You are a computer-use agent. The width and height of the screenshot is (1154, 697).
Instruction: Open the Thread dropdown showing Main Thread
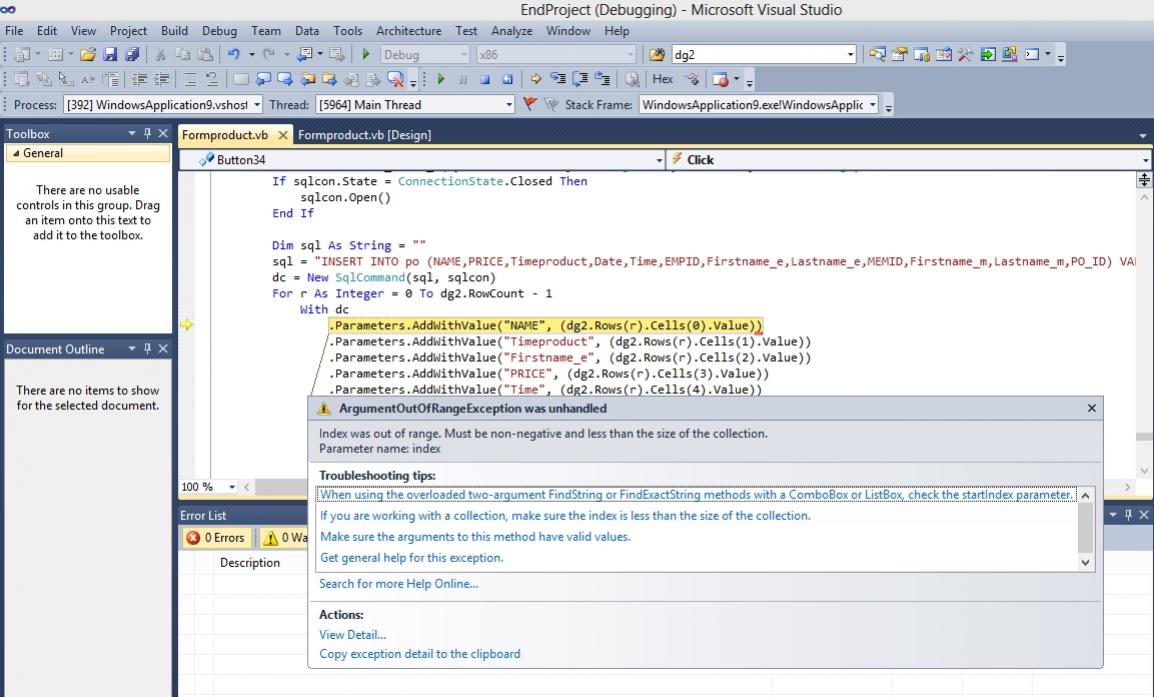pos(508,105)
